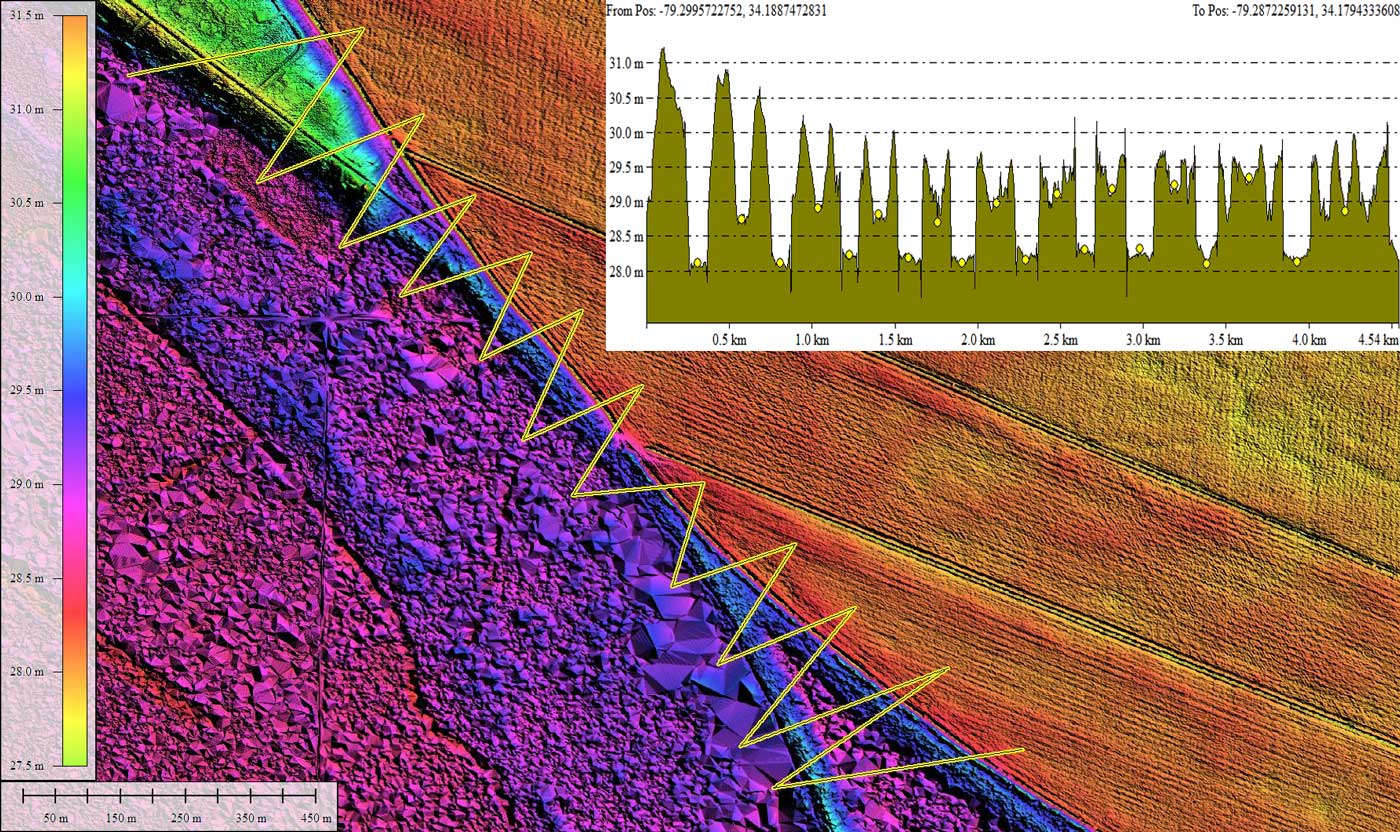
Task: Click the 1.0 km distance axis label
Action: pos(812,340)
